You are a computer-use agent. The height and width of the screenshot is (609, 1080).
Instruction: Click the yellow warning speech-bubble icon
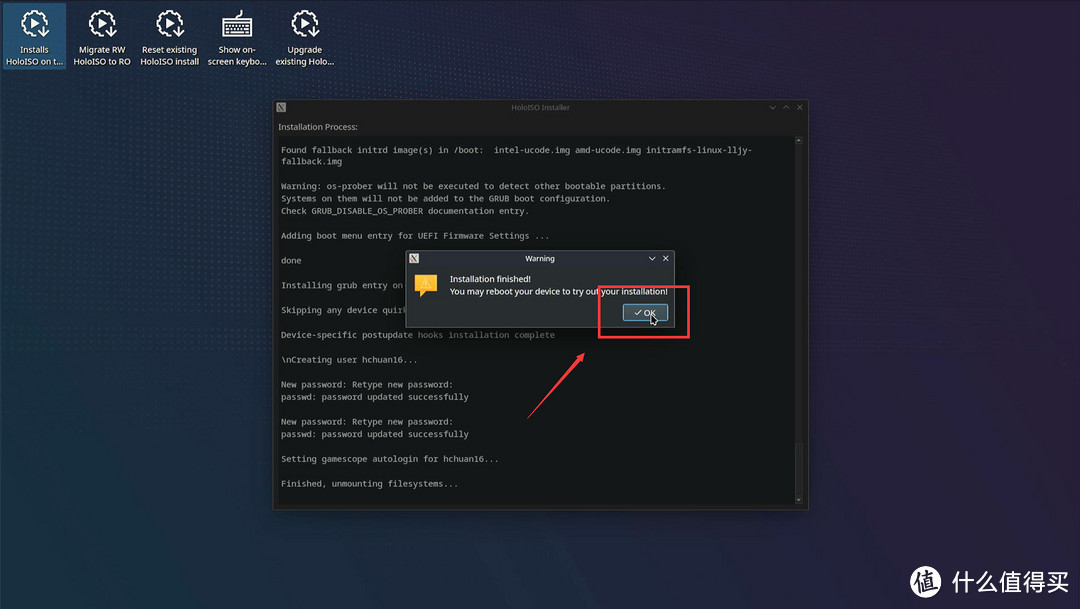click(426, 285)
